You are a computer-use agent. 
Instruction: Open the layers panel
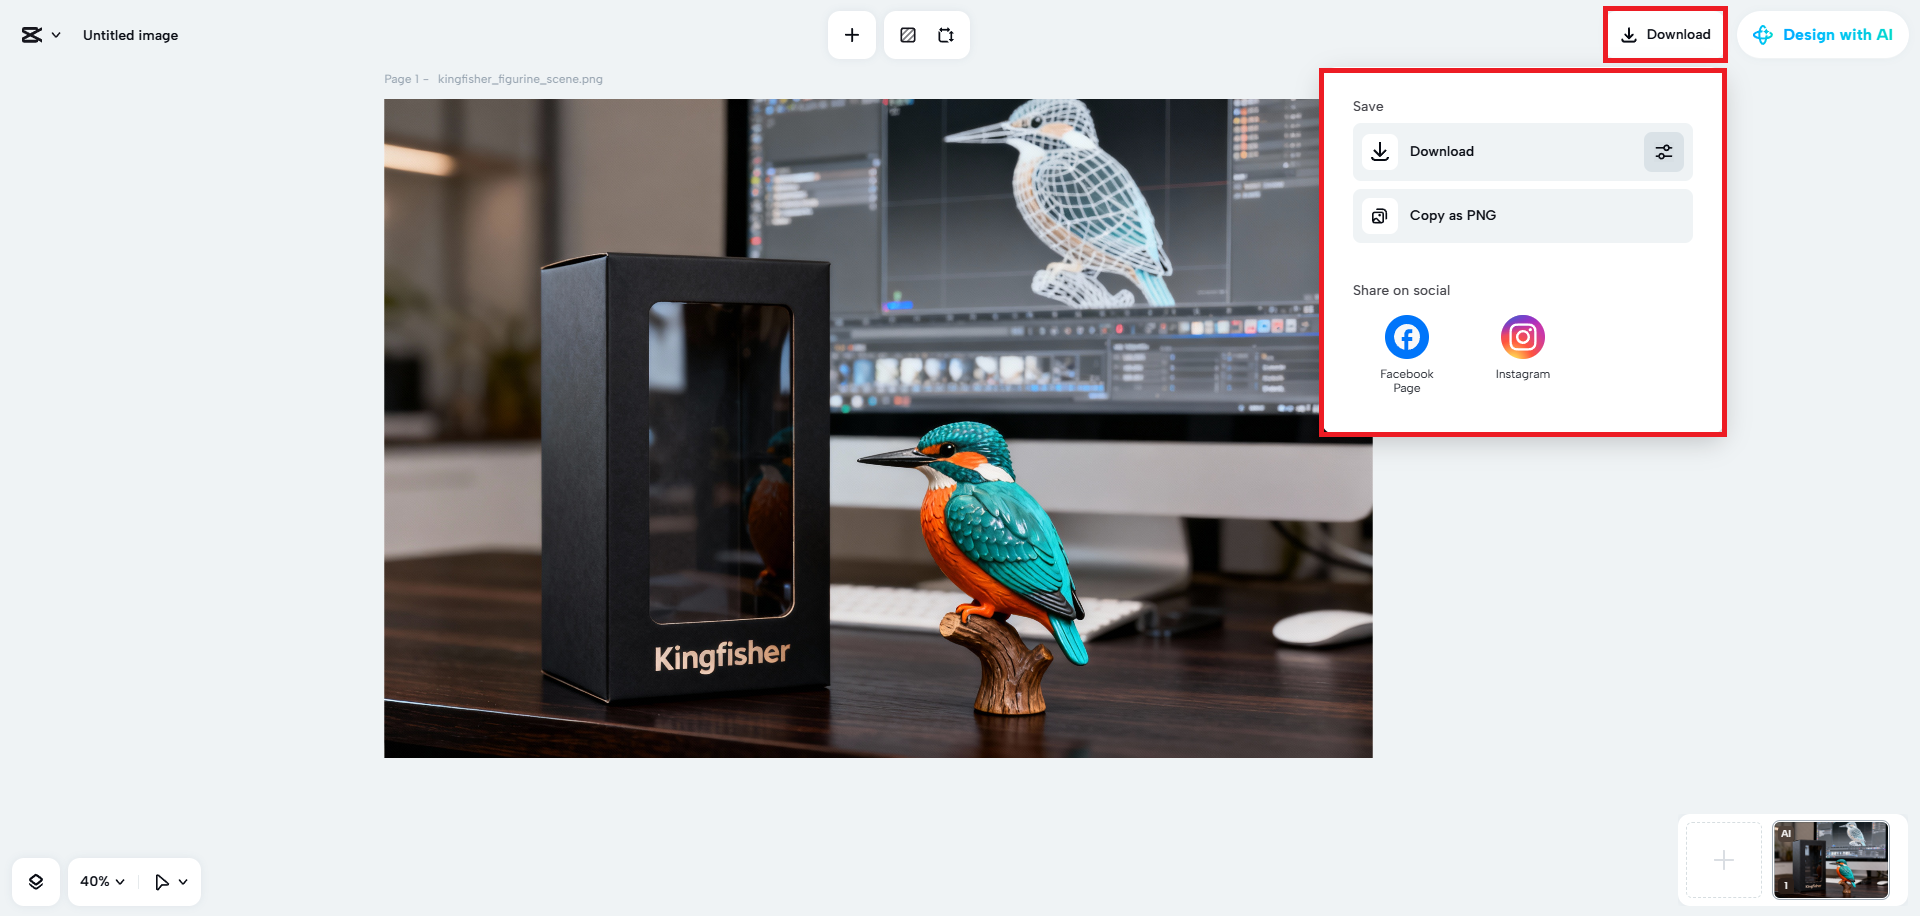[36, 881]
